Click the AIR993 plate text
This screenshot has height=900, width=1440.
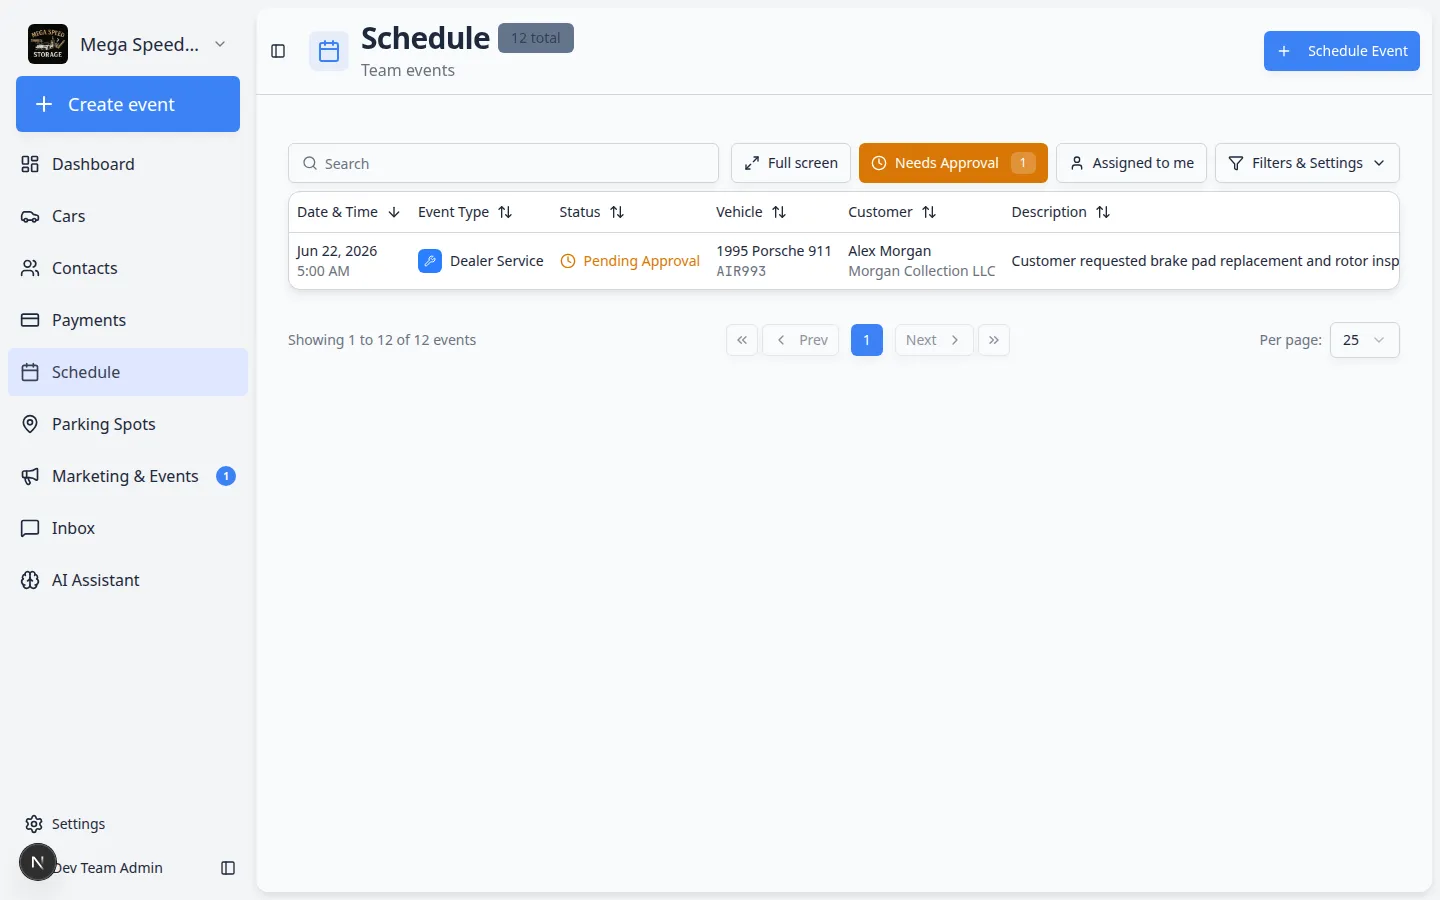pyautogui.click(x=741, y=271)
